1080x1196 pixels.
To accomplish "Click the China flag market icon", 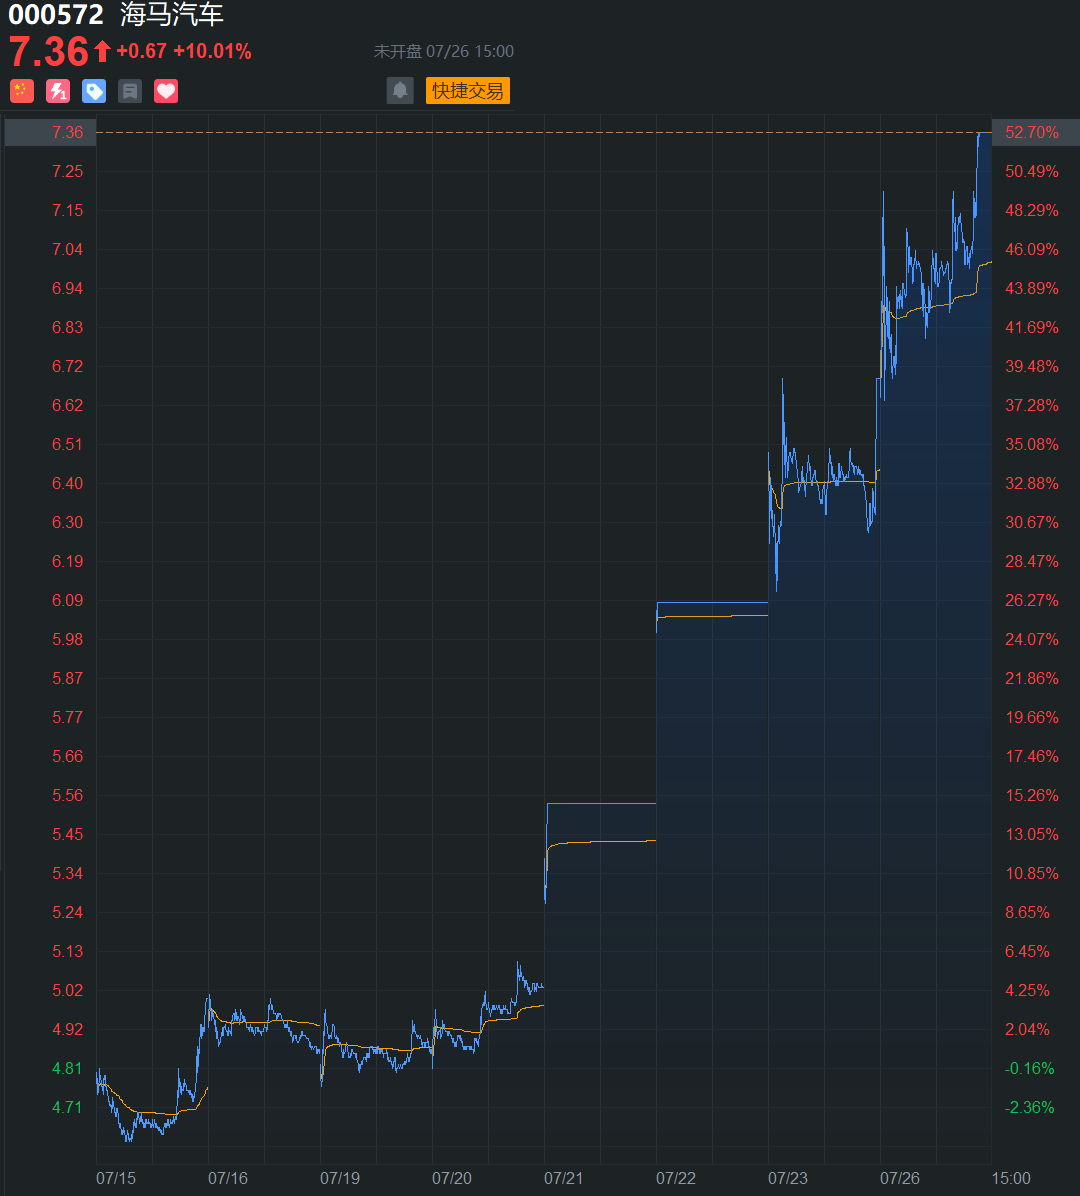I will click(21, 91).
